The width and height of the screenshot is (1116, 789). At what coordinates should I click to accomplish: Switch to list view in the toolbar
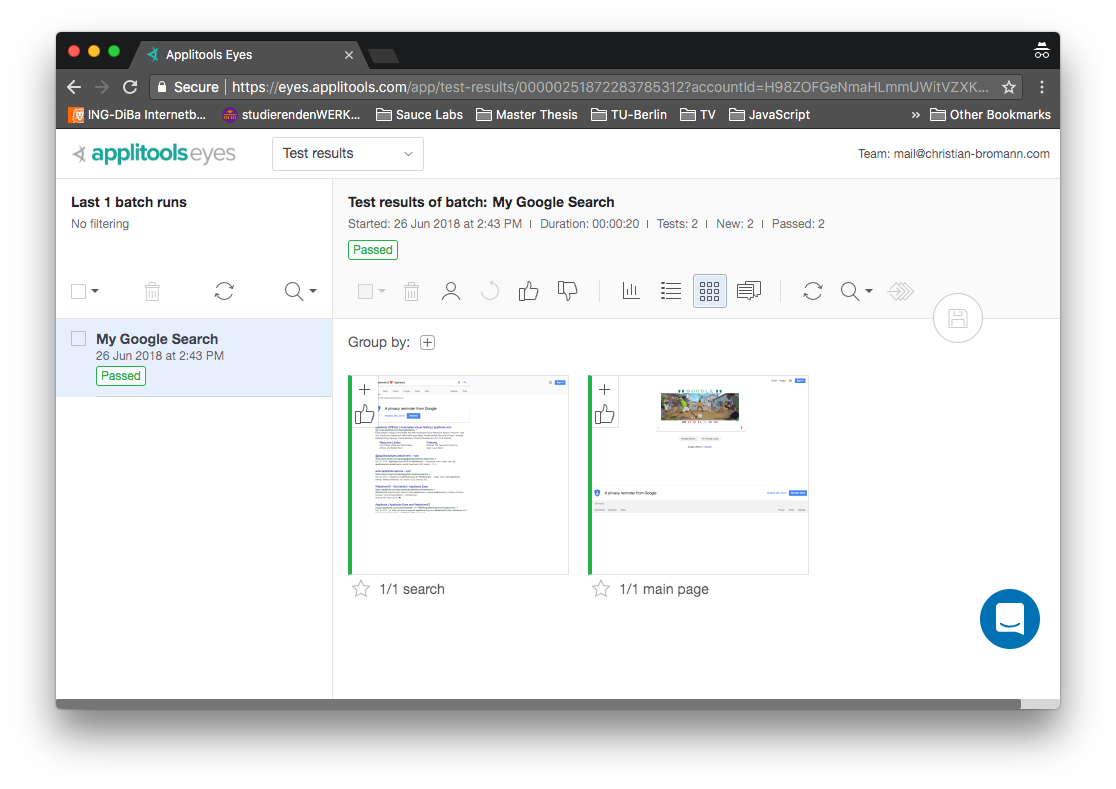pos(670,291)
